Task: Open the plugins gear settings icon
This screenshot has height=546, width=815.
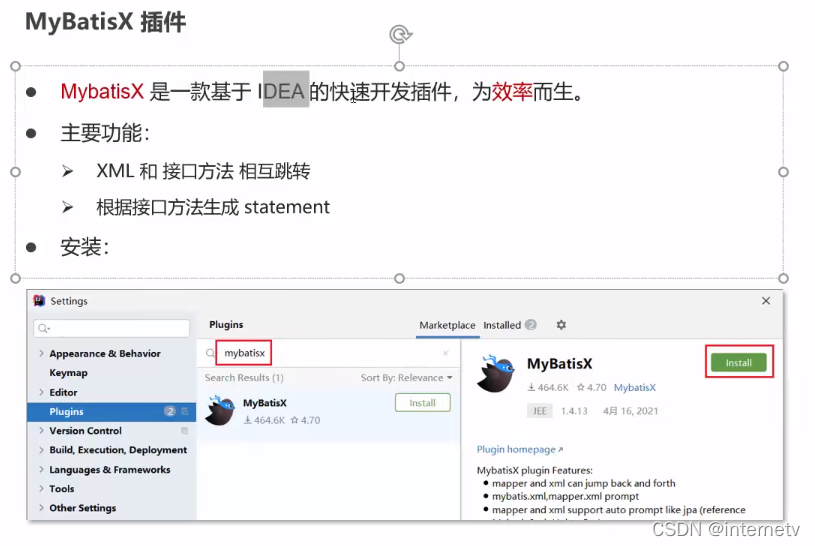Action: [x=561, y=325]
